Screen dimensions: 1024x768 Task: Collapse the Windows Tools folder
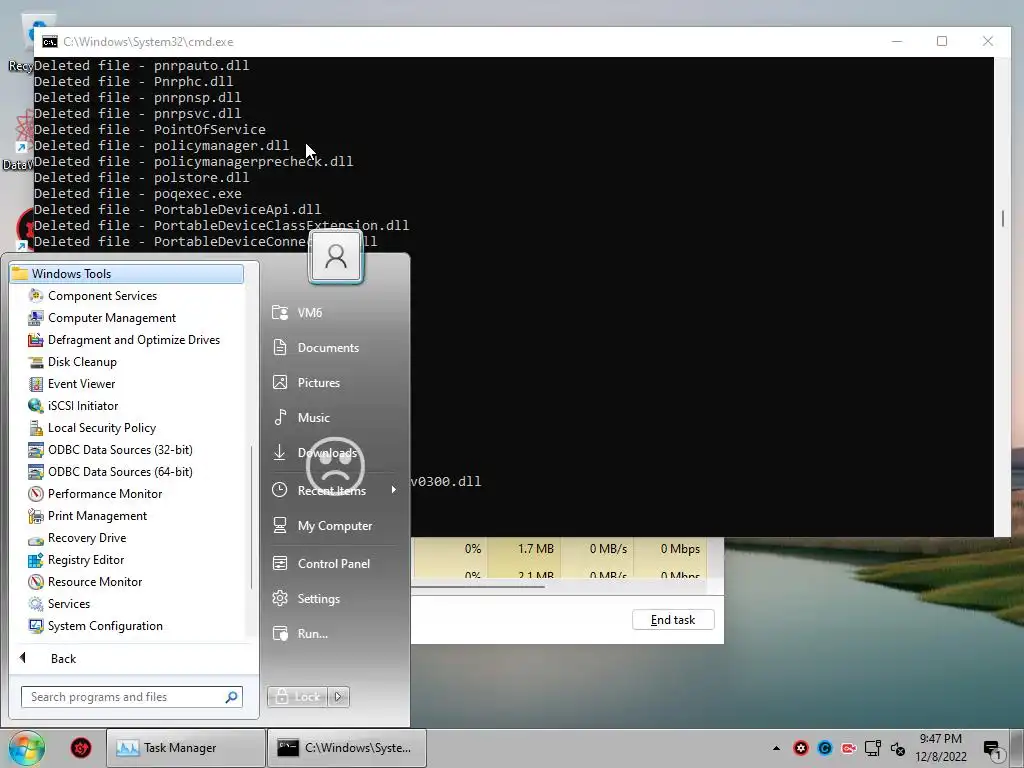click(127, 274)
